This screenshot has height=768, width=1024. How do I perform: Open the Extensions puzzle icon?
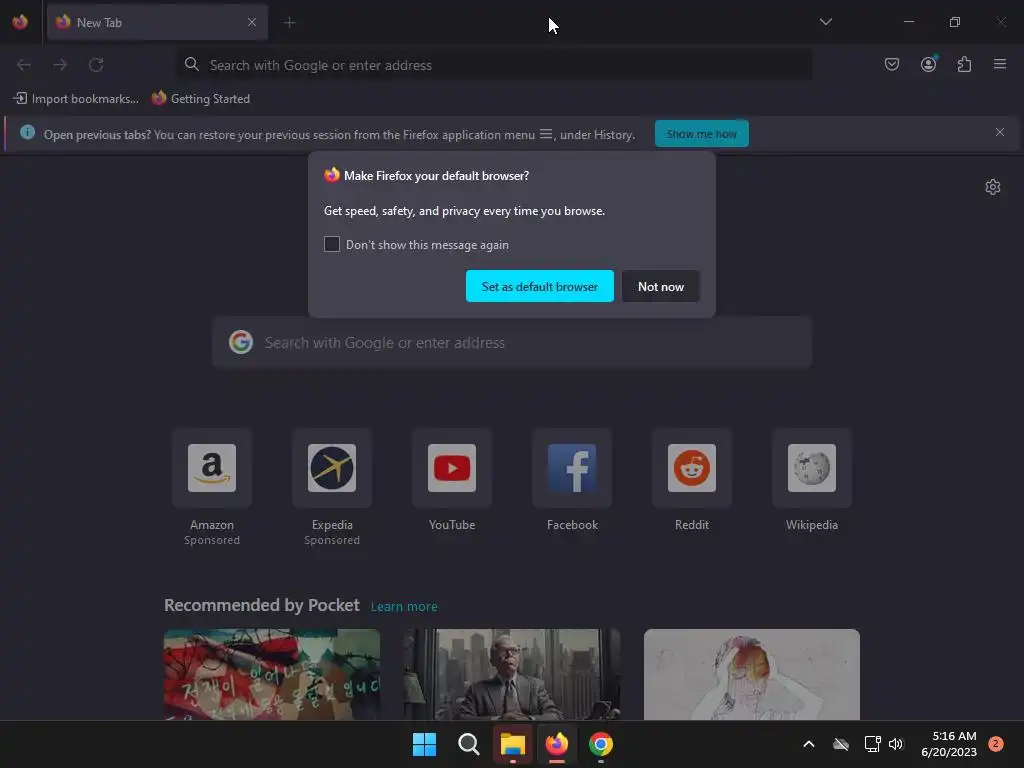pyautogui.click(x=964, y=64)
